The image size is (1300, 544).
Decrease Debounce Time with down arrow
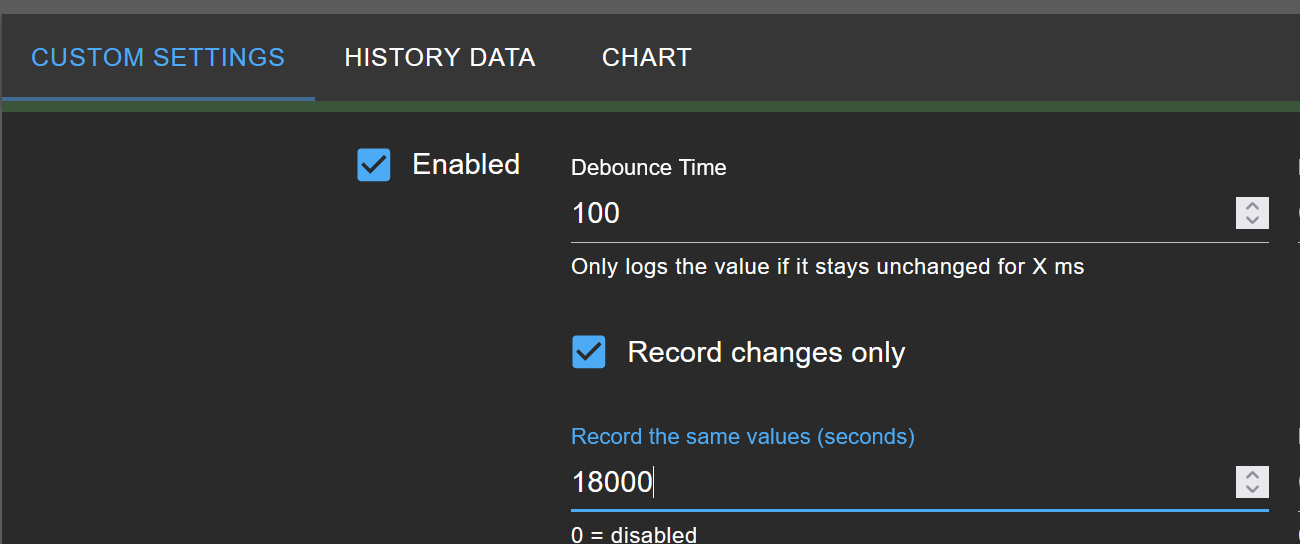(x=1252, y=221)
